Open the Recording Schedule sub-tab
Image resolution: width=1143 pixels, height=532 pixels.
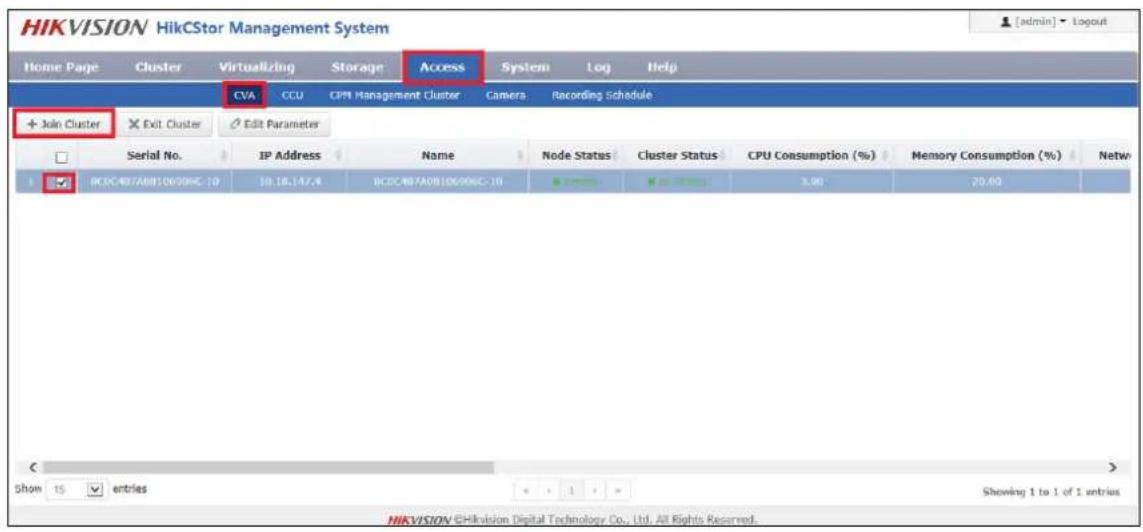point(601,95)
